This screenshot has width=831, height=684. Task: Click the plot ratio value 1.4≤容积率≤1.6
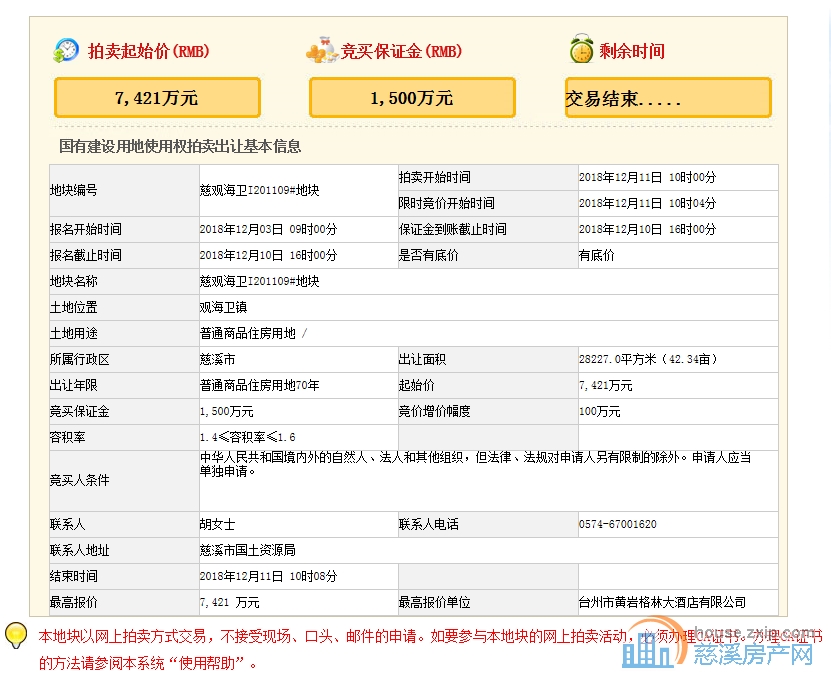tap(248, 437)
